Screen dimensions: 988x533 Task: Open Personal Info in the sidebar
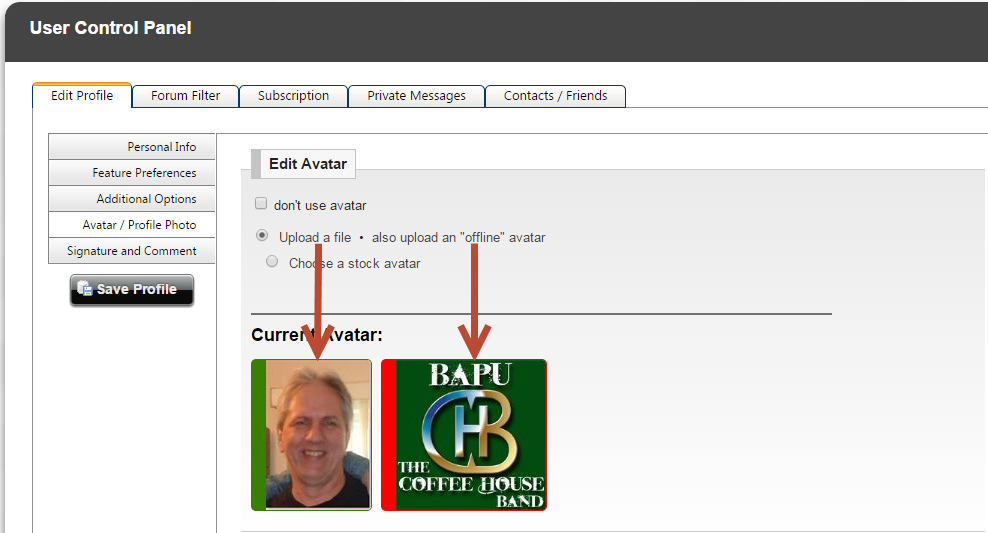[132, 147]
